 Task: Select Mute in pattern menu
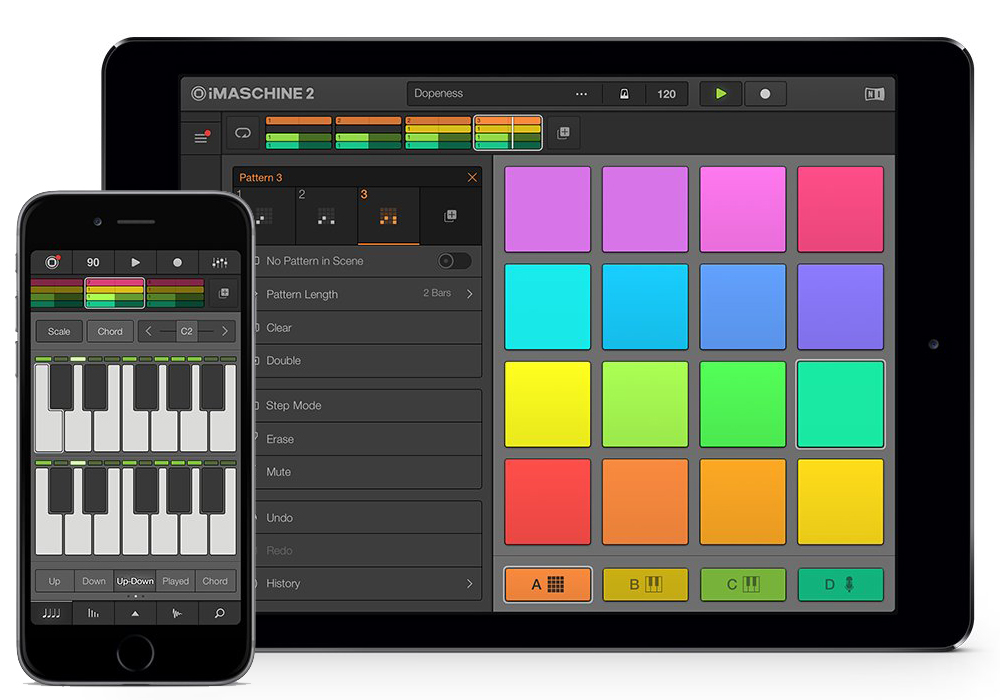coord(368,472)
